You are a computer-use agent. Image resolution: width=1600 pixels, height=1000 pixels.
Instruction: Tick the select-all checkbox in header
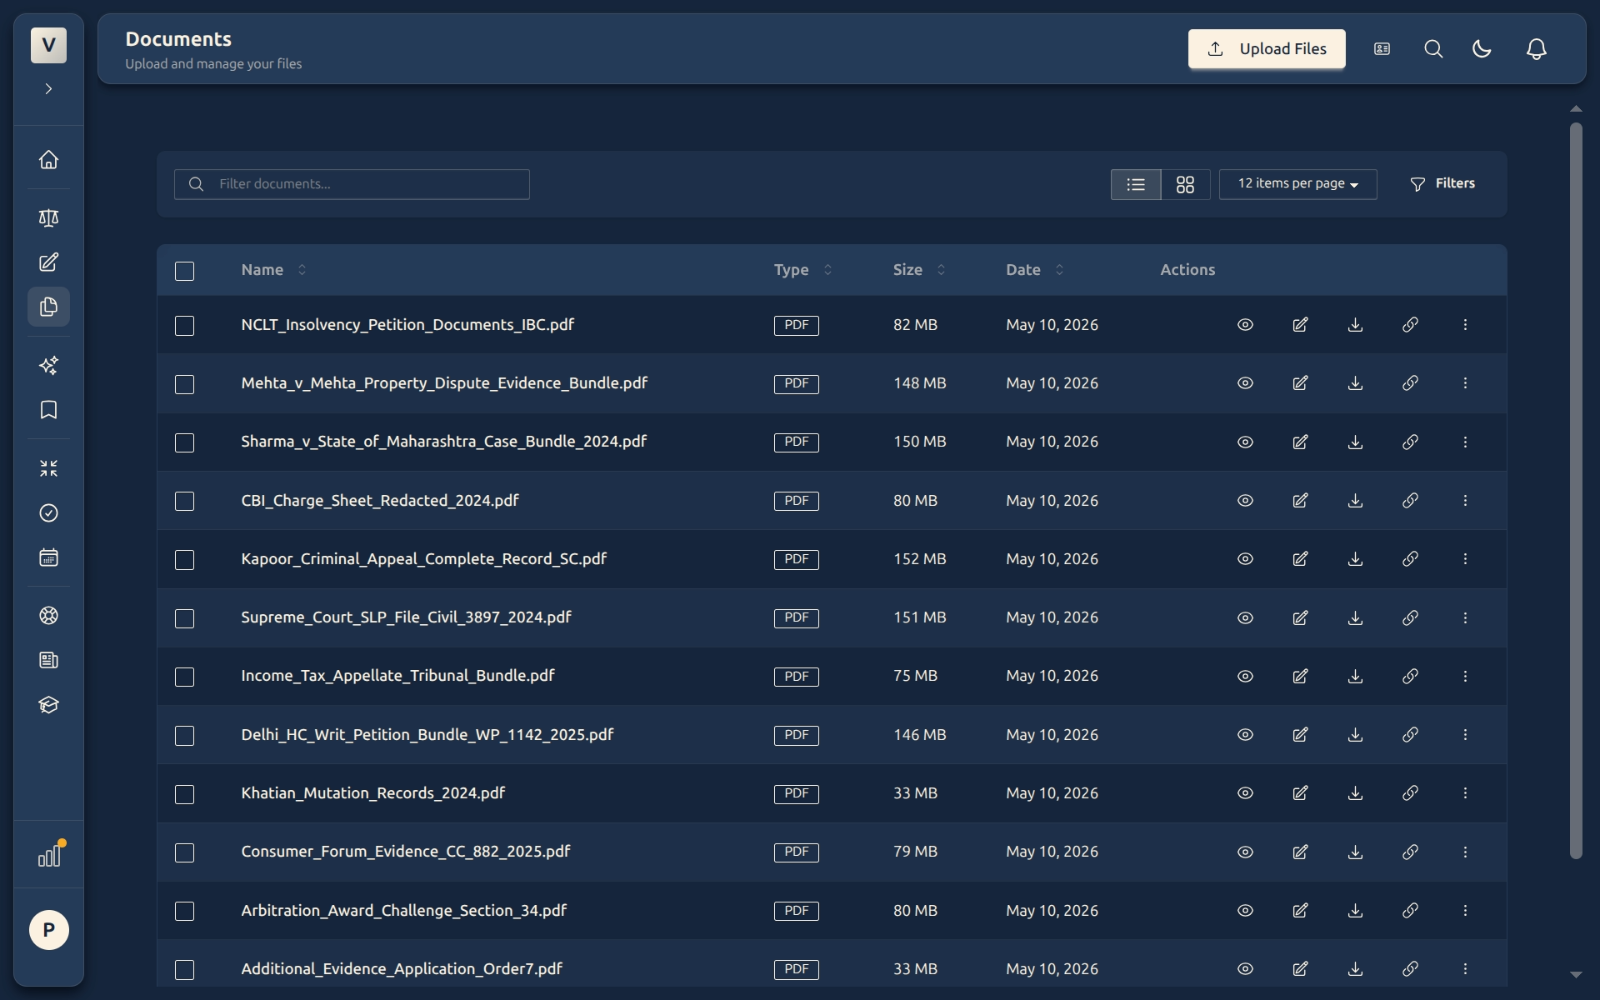(x=184, y=271)
